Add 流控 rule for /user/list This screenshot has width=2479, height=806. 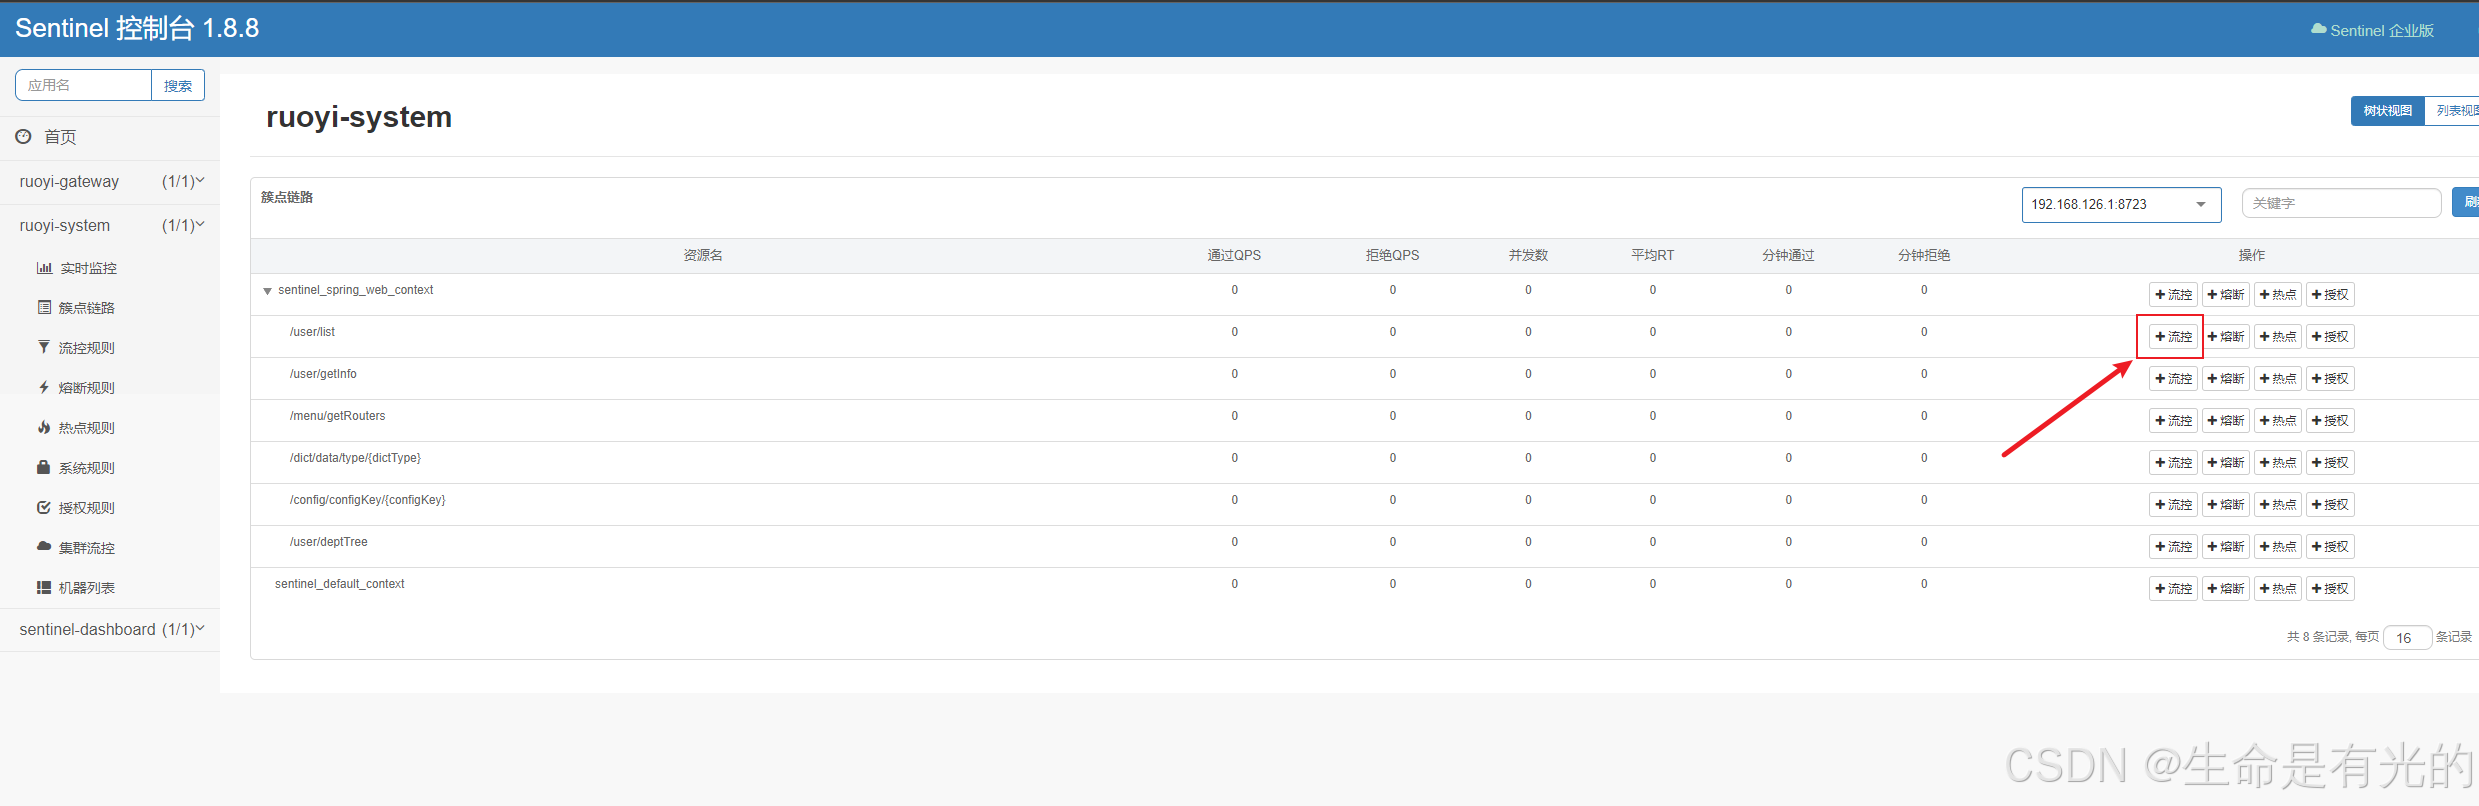click(2173, 337)
